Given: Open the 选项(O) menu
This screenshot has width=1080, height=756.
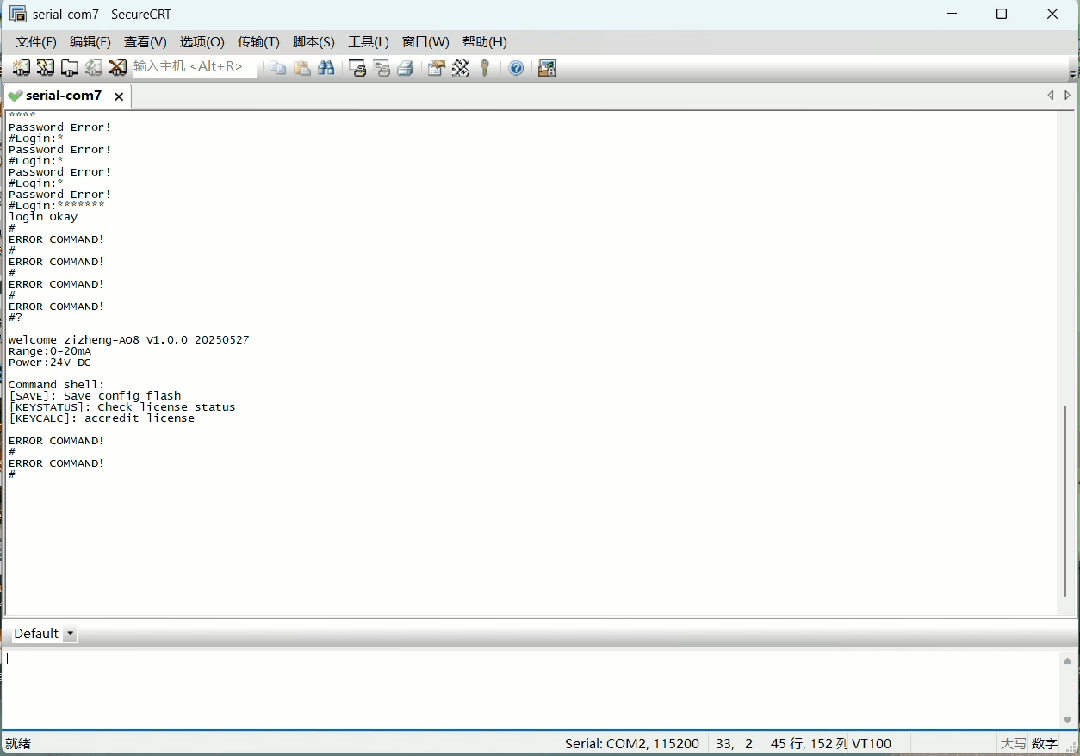Looking at the screenshot, I should [200, 42].
